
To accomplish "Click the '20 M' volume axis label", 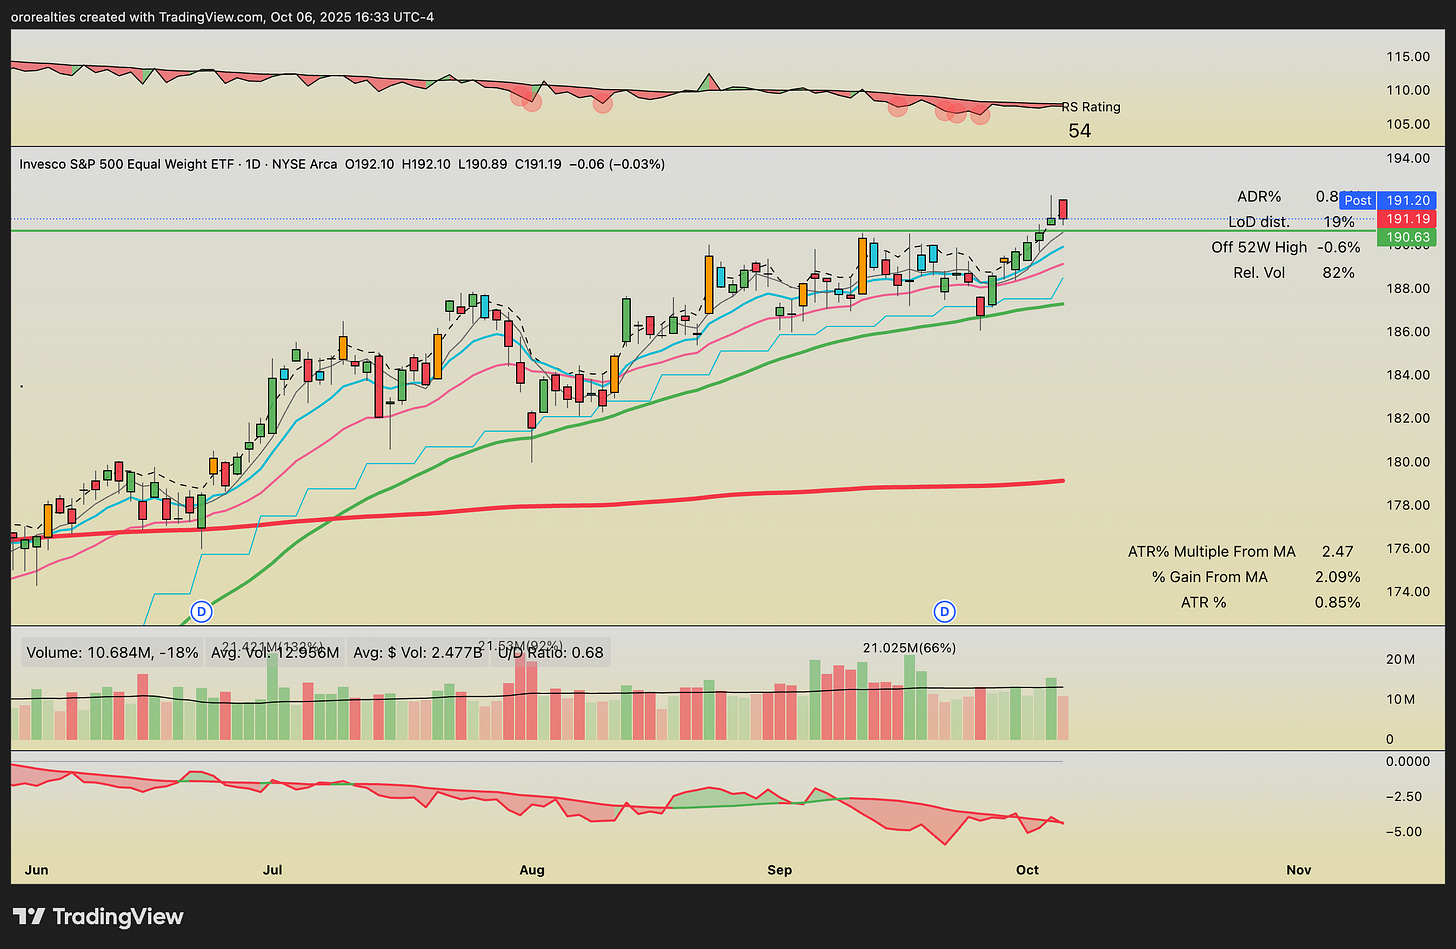I will tap(1400, 659).
